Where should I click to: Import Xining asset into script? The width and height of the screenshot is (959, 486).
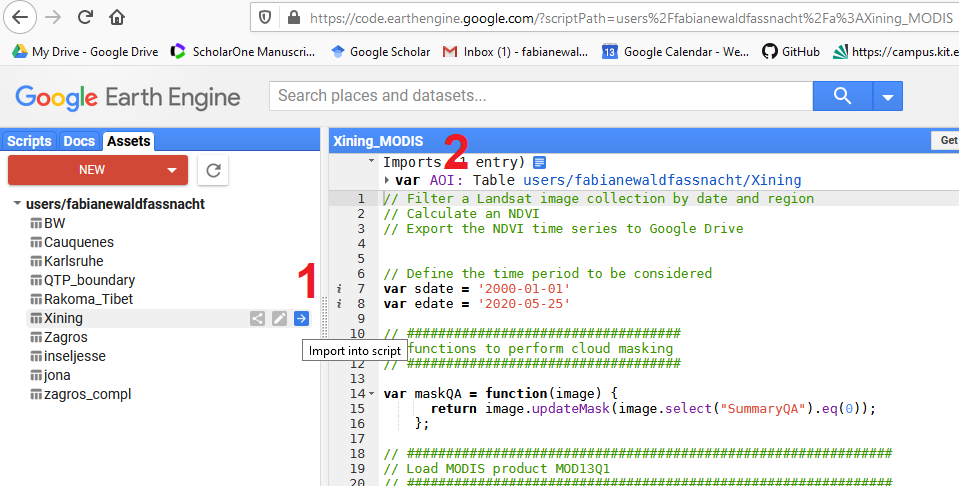(302, 318)
